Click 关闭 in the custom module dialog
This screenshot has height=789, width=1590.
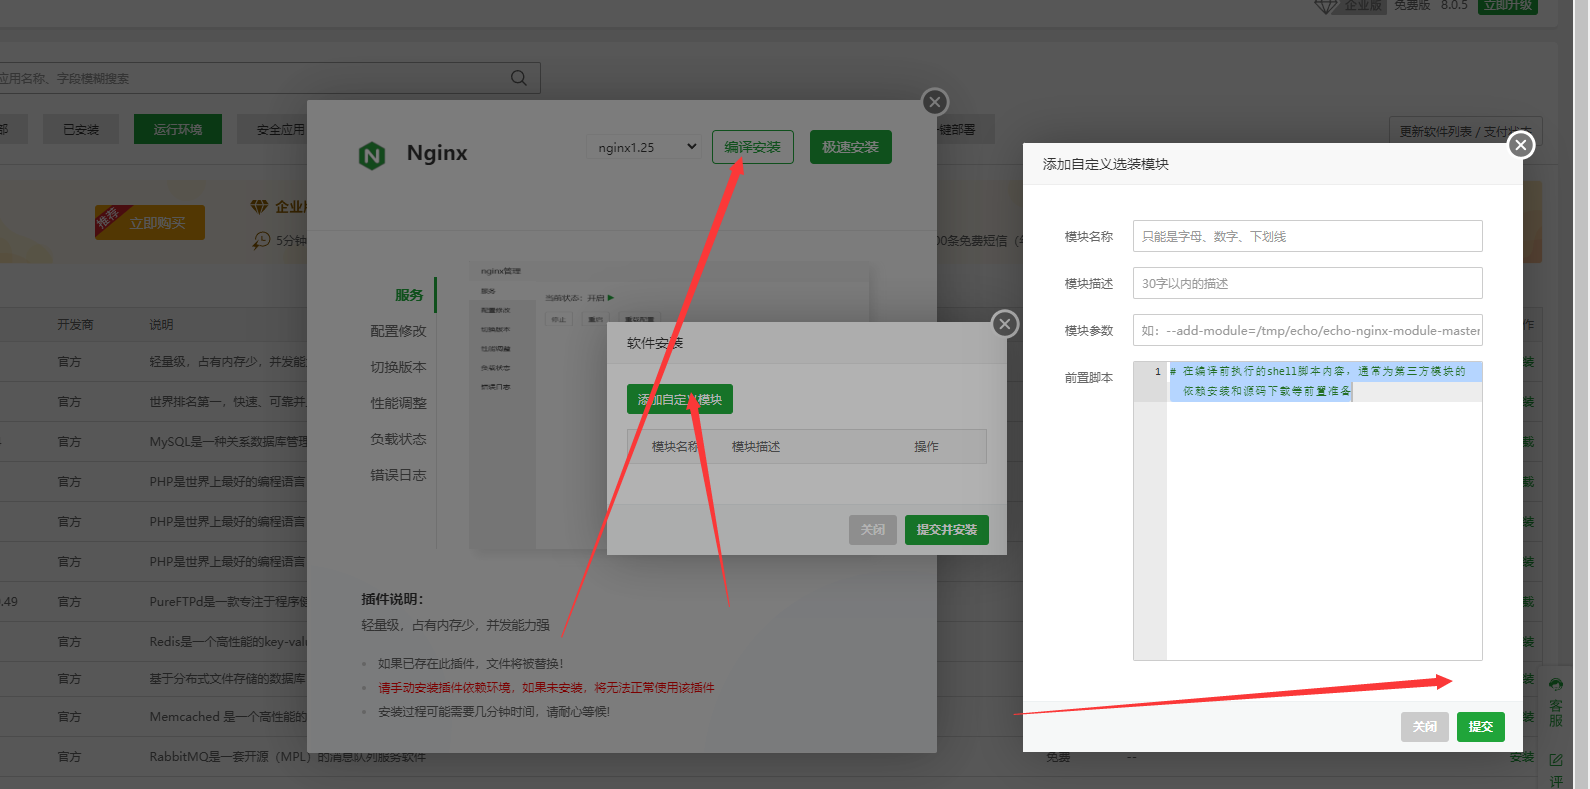tap(1425, 727)
